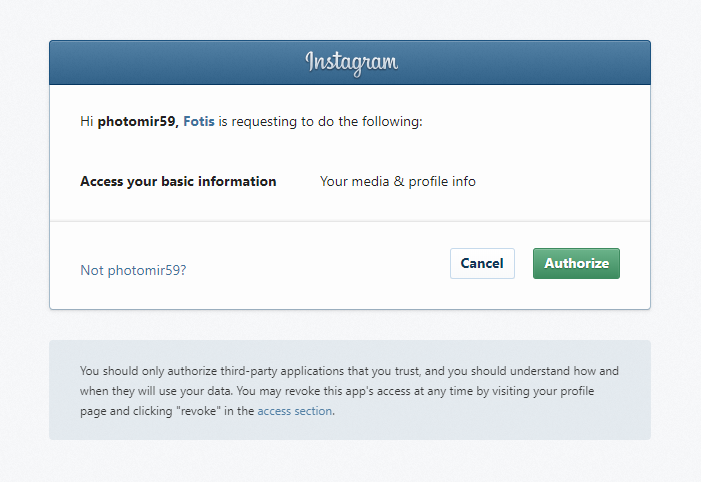Viewport: 701px width, 482px height.
Task: Click the divider line above the buttons
Action: 350,221
